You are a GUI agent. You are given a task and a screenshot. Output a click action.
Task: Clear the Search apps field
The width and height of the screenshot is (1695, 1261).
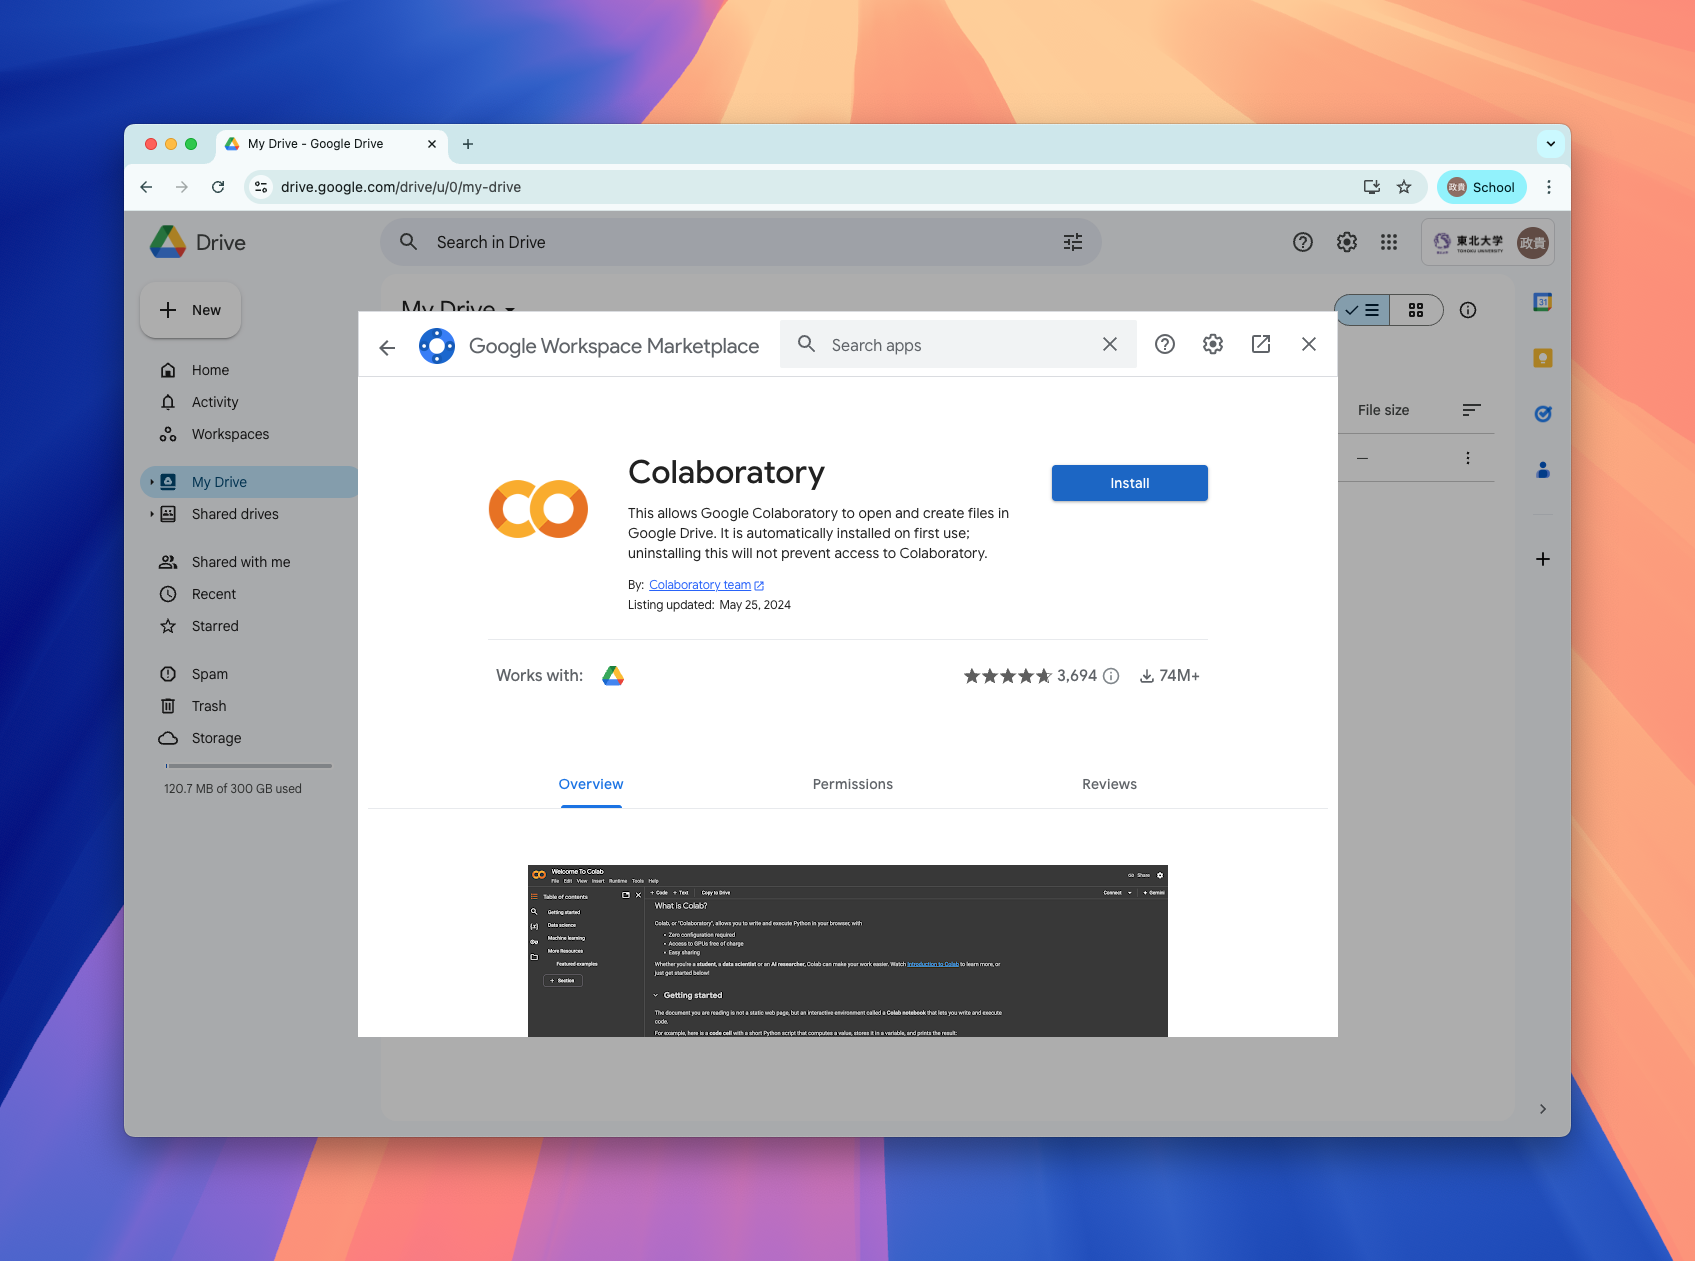pyautogui.click(x=1109, y=344)
